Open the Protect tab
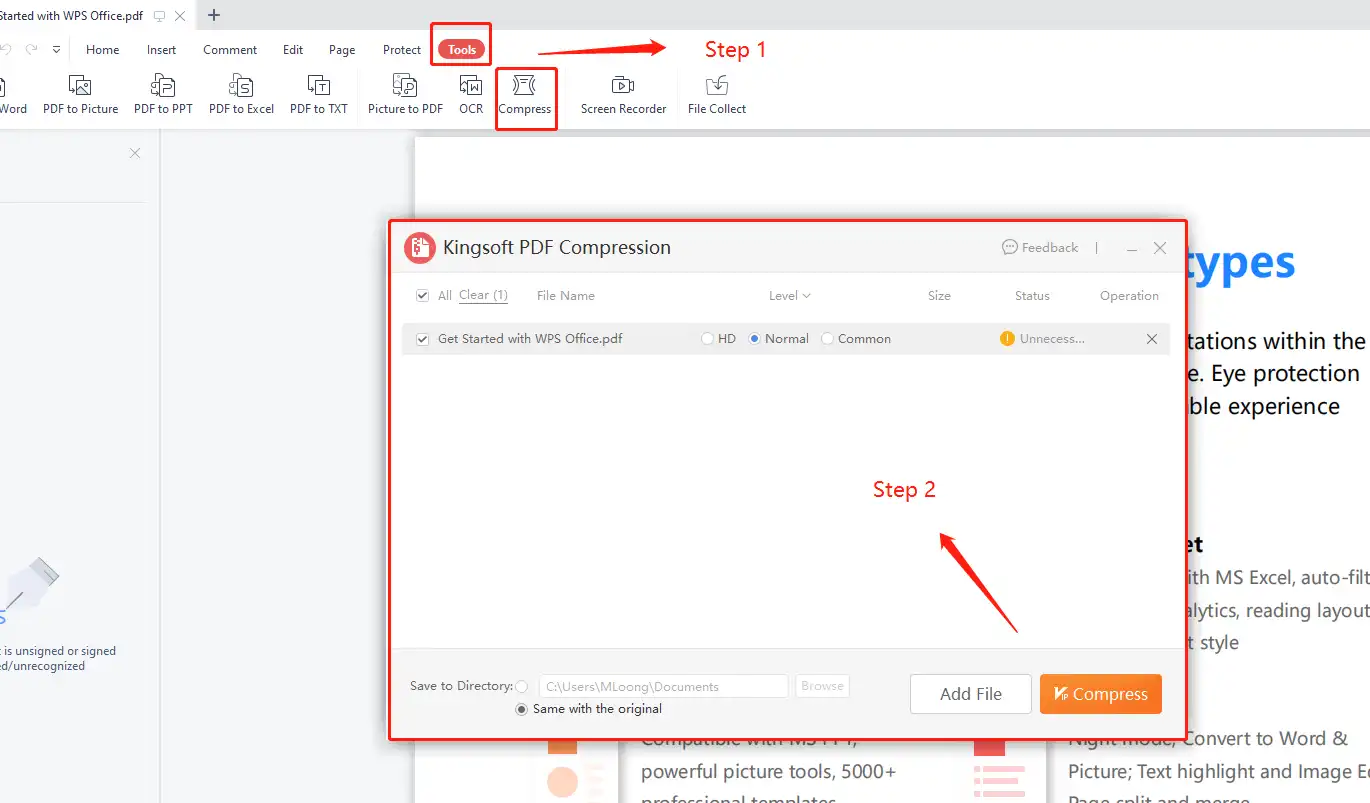Screen dimensions: 1370x803 coord(402,49)
